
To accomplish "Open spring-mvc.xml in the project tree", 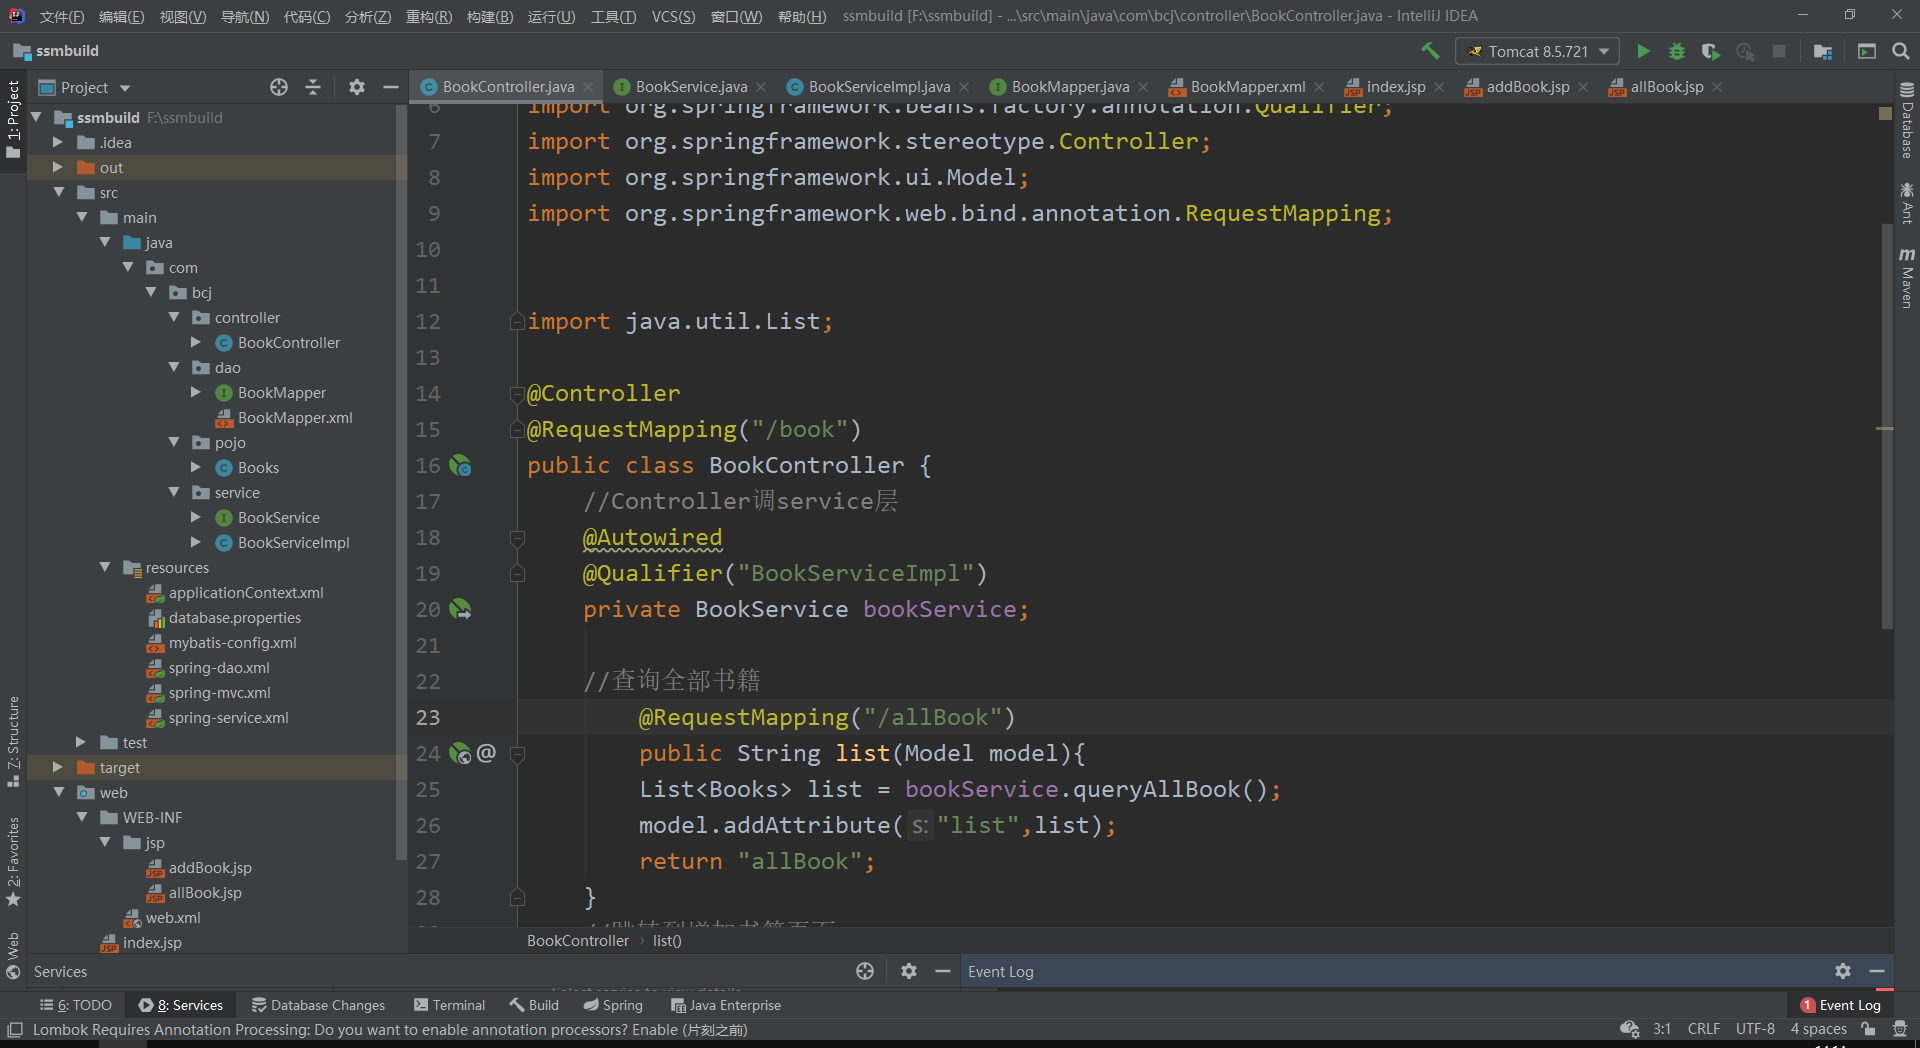I will [x=219, y=692].
